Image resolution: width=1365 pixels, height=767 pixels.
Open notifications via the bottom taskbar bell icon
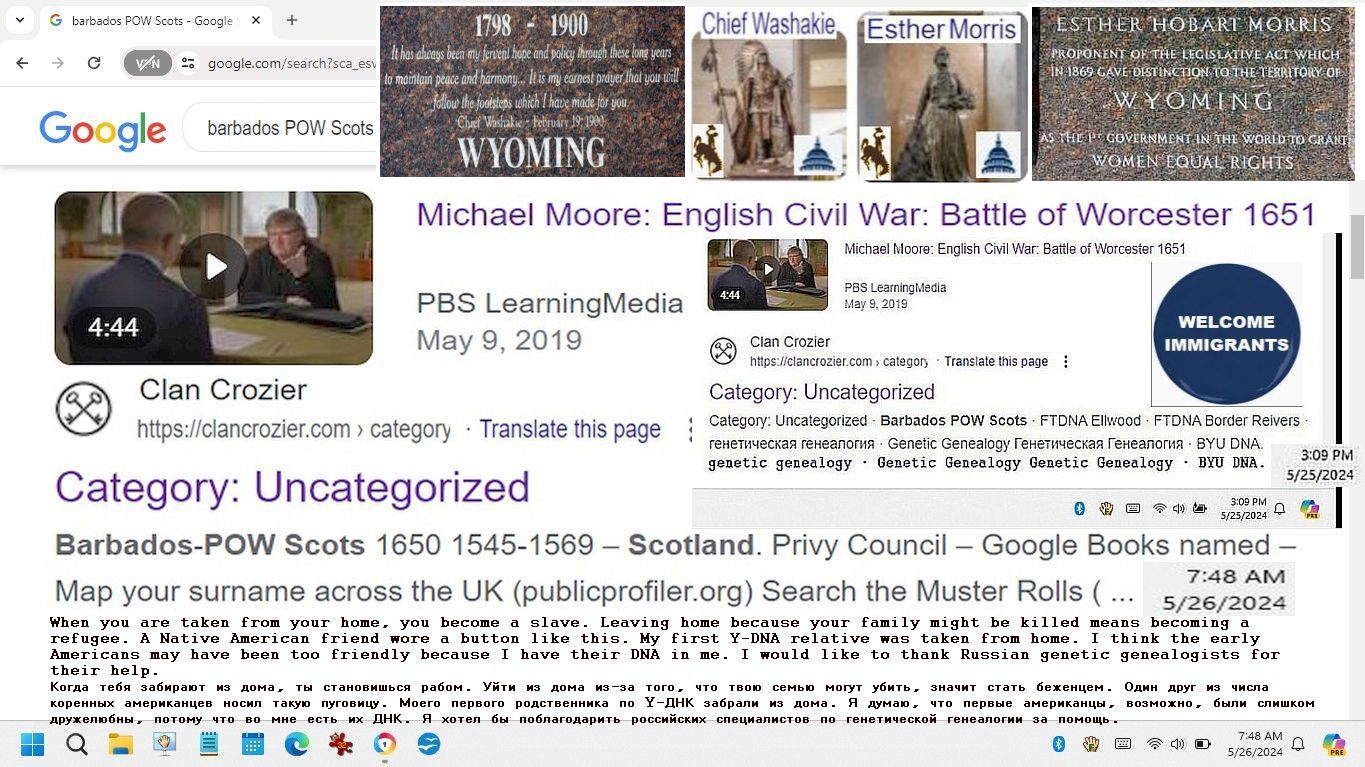click(x=1298, y=744)
